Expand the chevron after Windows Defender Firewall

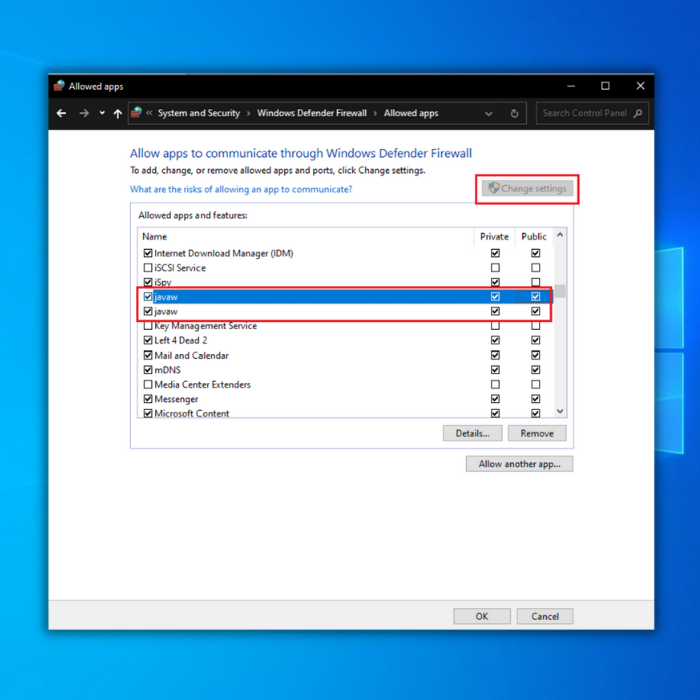(375, 113)
